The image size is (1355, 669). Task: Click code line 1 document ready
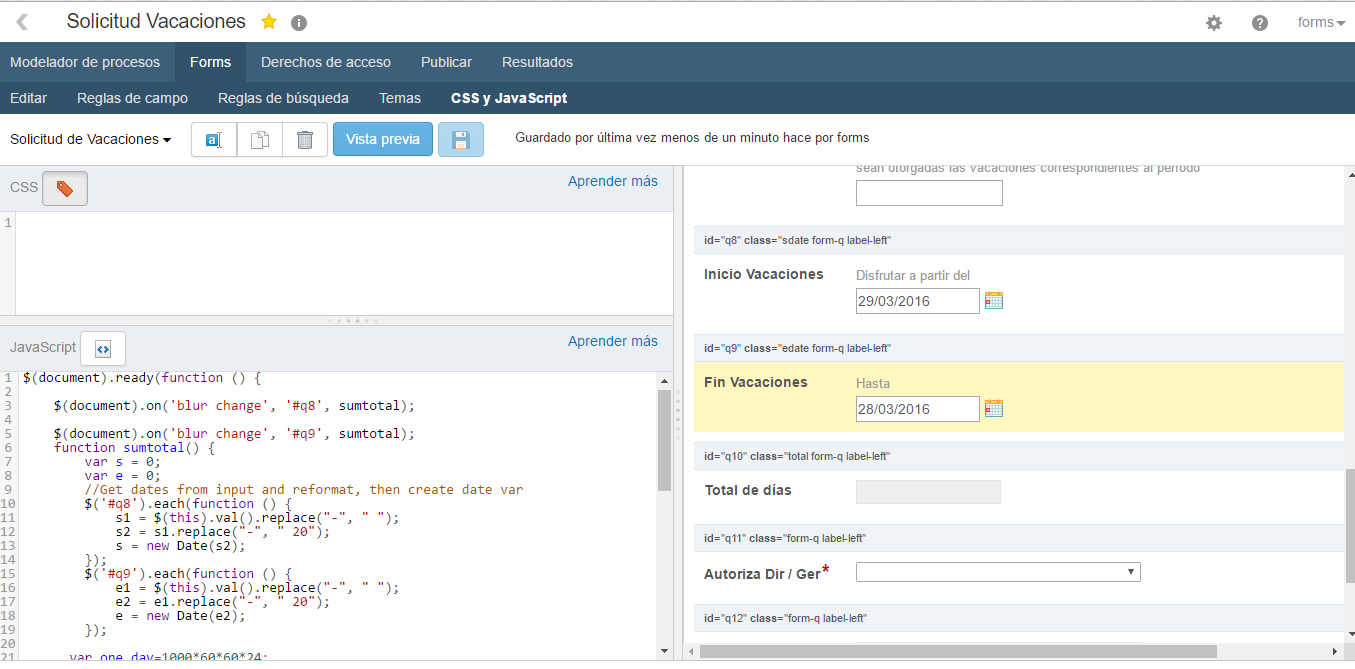pos(141,377)
